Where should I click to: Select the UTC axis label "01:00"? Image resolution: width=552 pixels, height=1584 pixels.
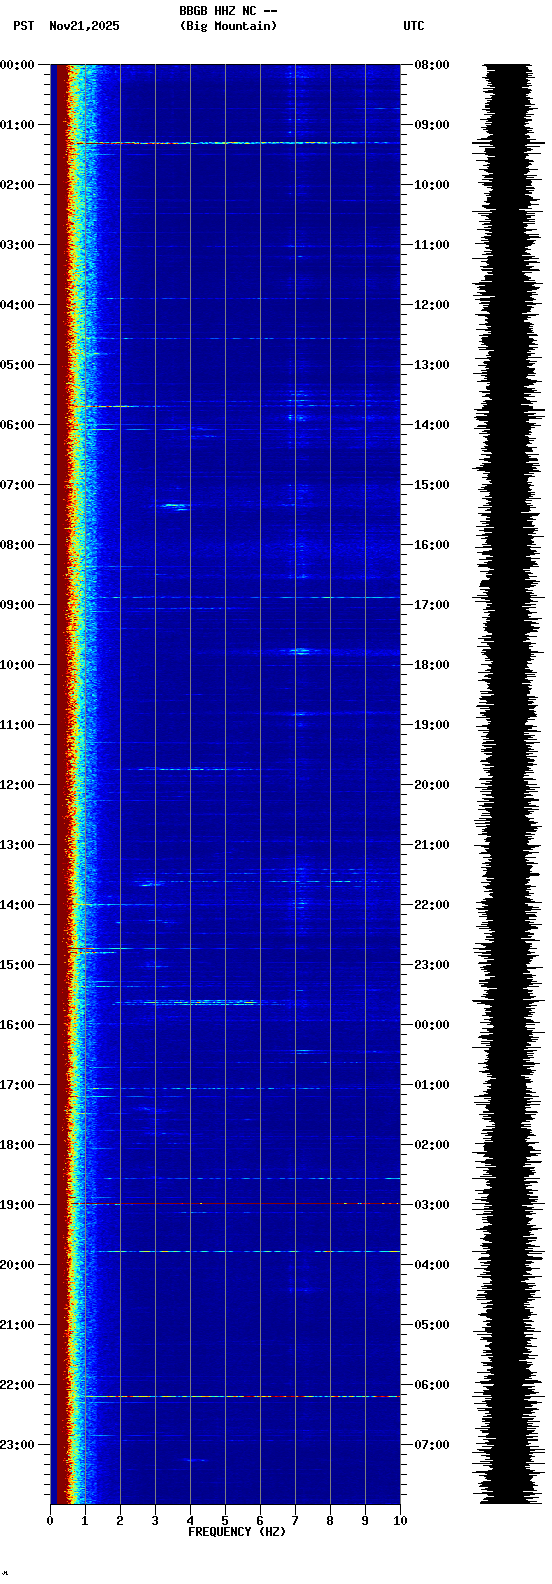tap(432, 1085)
